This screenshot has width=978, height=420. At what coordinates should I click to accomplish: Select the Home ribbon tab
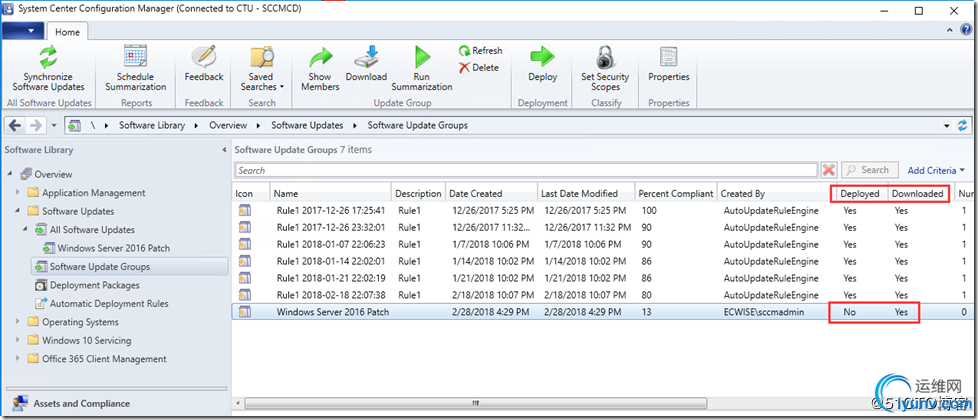[x=67, y=31]
